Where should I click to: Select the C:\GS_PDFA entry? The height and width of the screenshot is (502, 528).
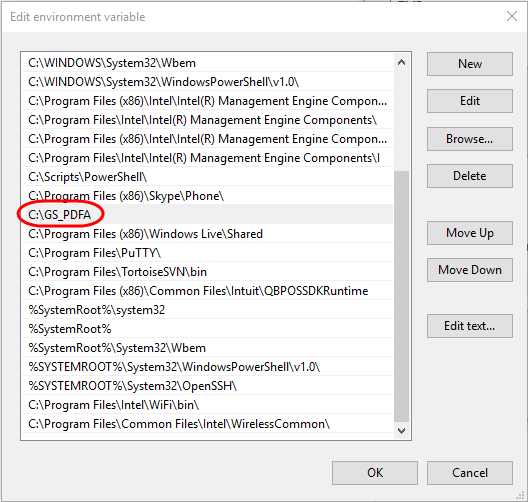click(207, 214)
